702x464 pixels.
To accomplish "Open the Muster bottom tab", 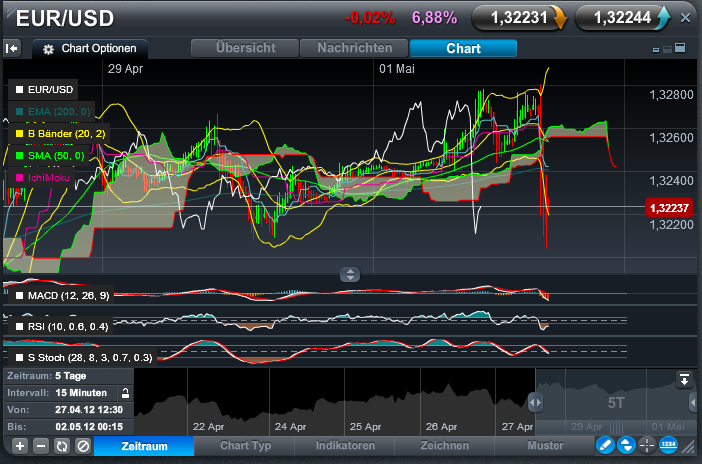I will coord(545,446).
